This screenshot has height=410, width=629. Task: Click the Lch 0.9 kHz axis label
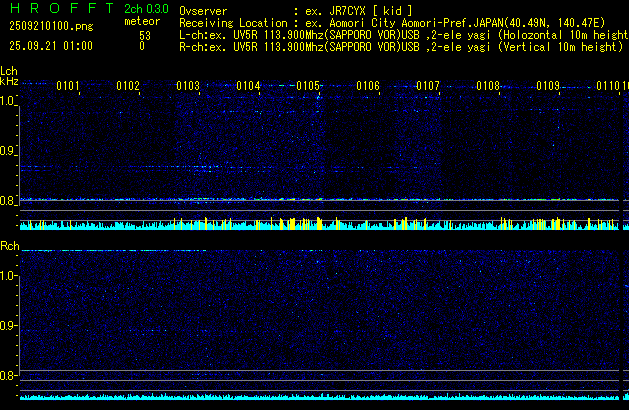click(10, 151)
